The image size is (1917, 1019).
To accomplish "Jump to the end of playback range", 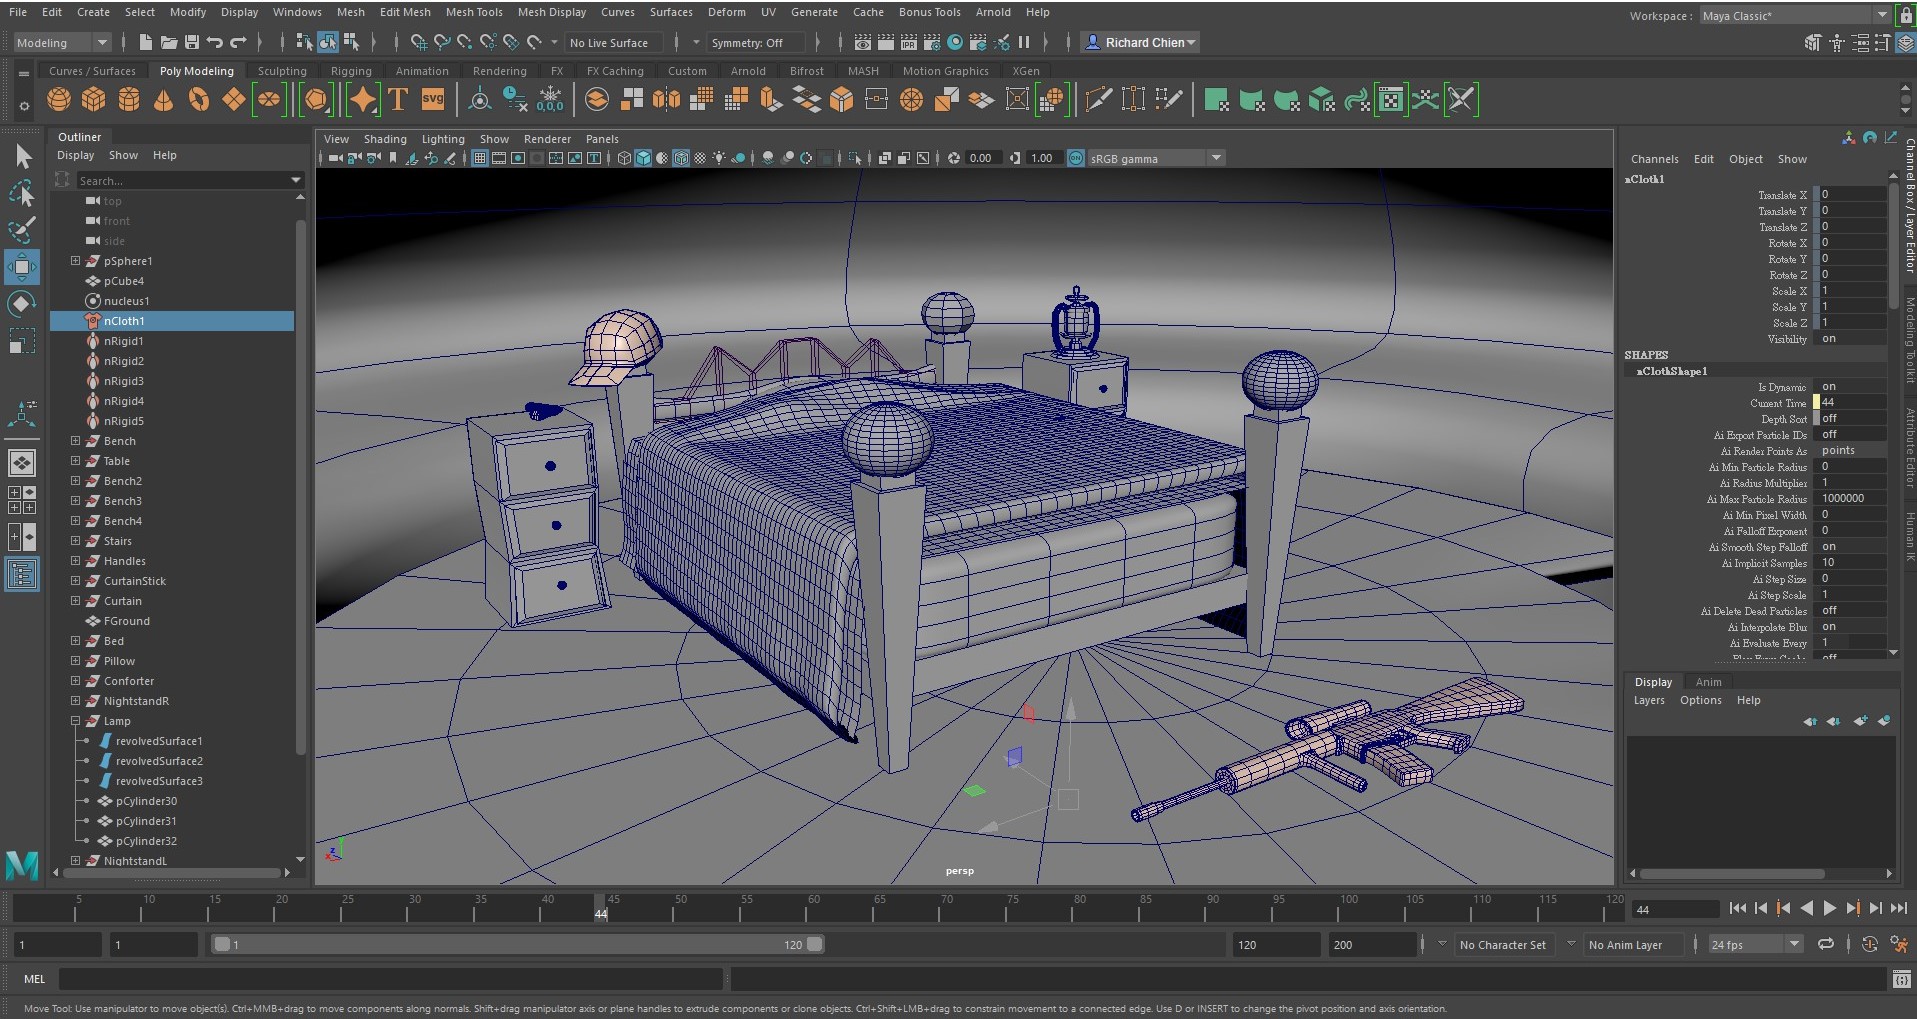I will (1898, 908).
